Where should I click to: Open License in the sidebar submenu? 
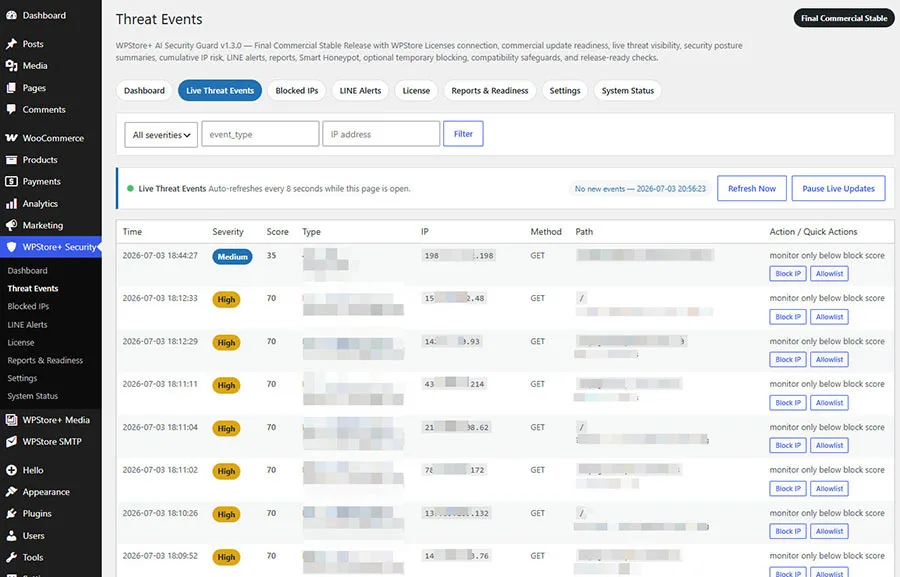tap(21, 342)
